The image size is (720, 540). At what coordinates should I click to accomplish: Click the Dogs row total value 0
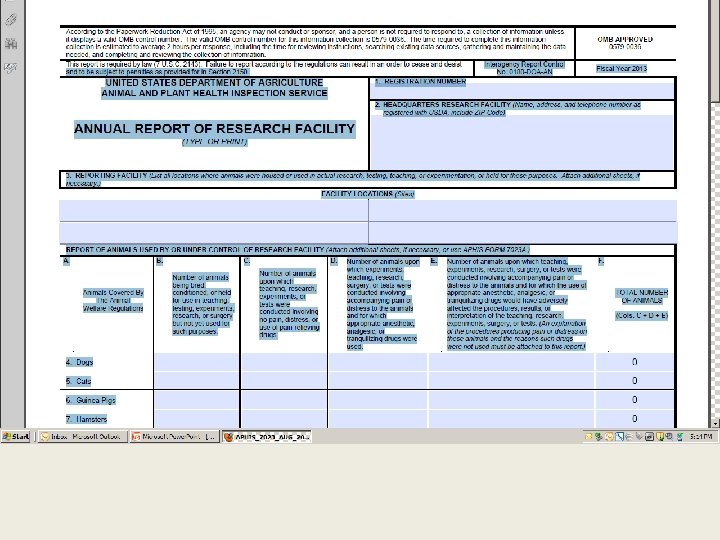click(635, 362)
